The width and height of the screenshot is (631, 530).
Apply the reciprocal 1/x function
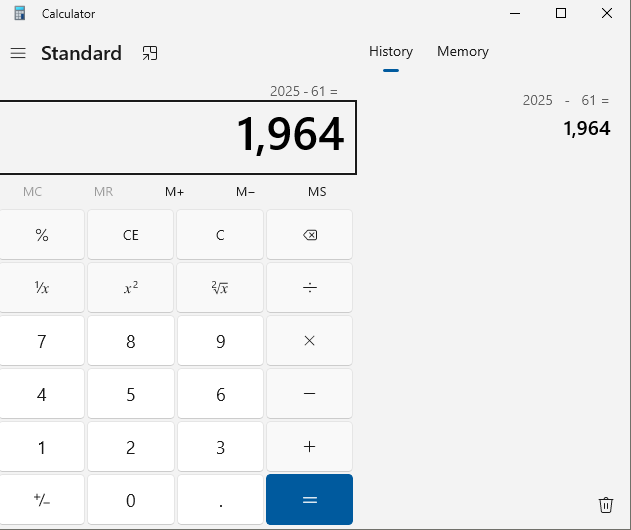[x=42, y=288]
